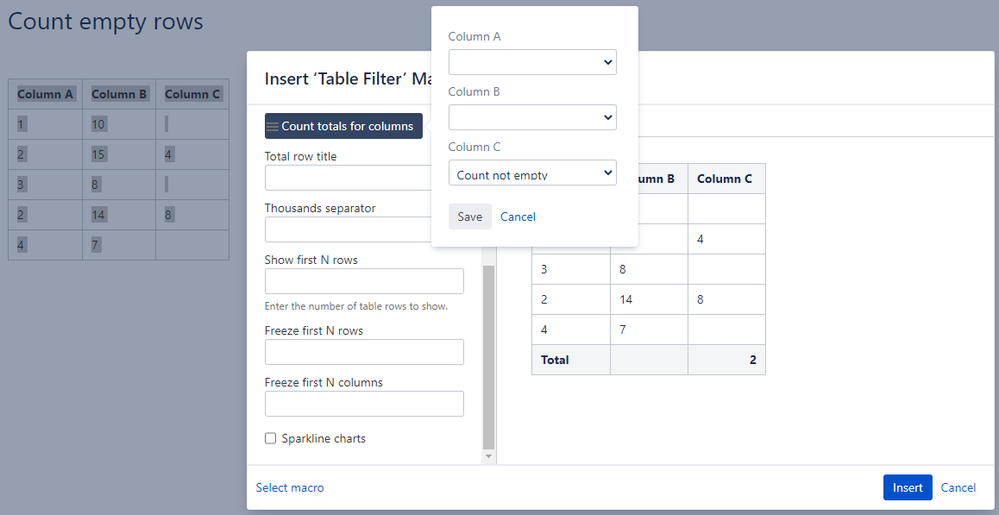Image resolution: width=999 pixels, height=515 pixels.
Task: Open the Column A dropdown
Action: (533, 62)
